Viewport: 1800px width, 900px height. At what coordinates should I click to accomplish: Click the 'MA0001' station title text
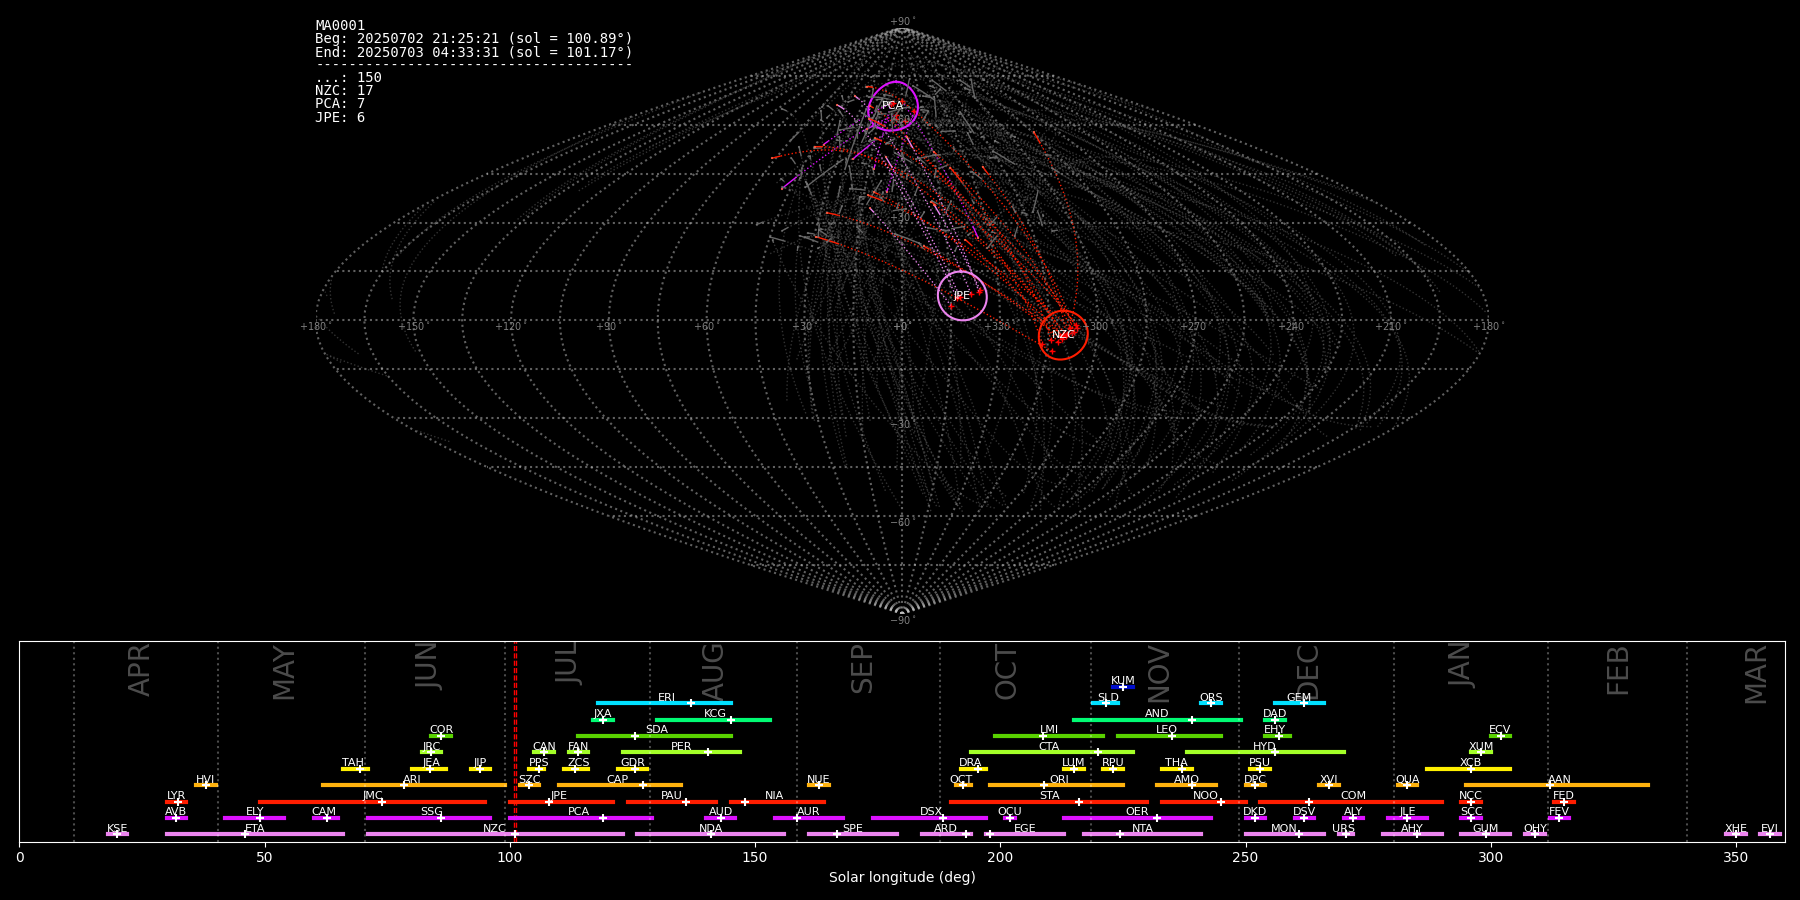340,26
